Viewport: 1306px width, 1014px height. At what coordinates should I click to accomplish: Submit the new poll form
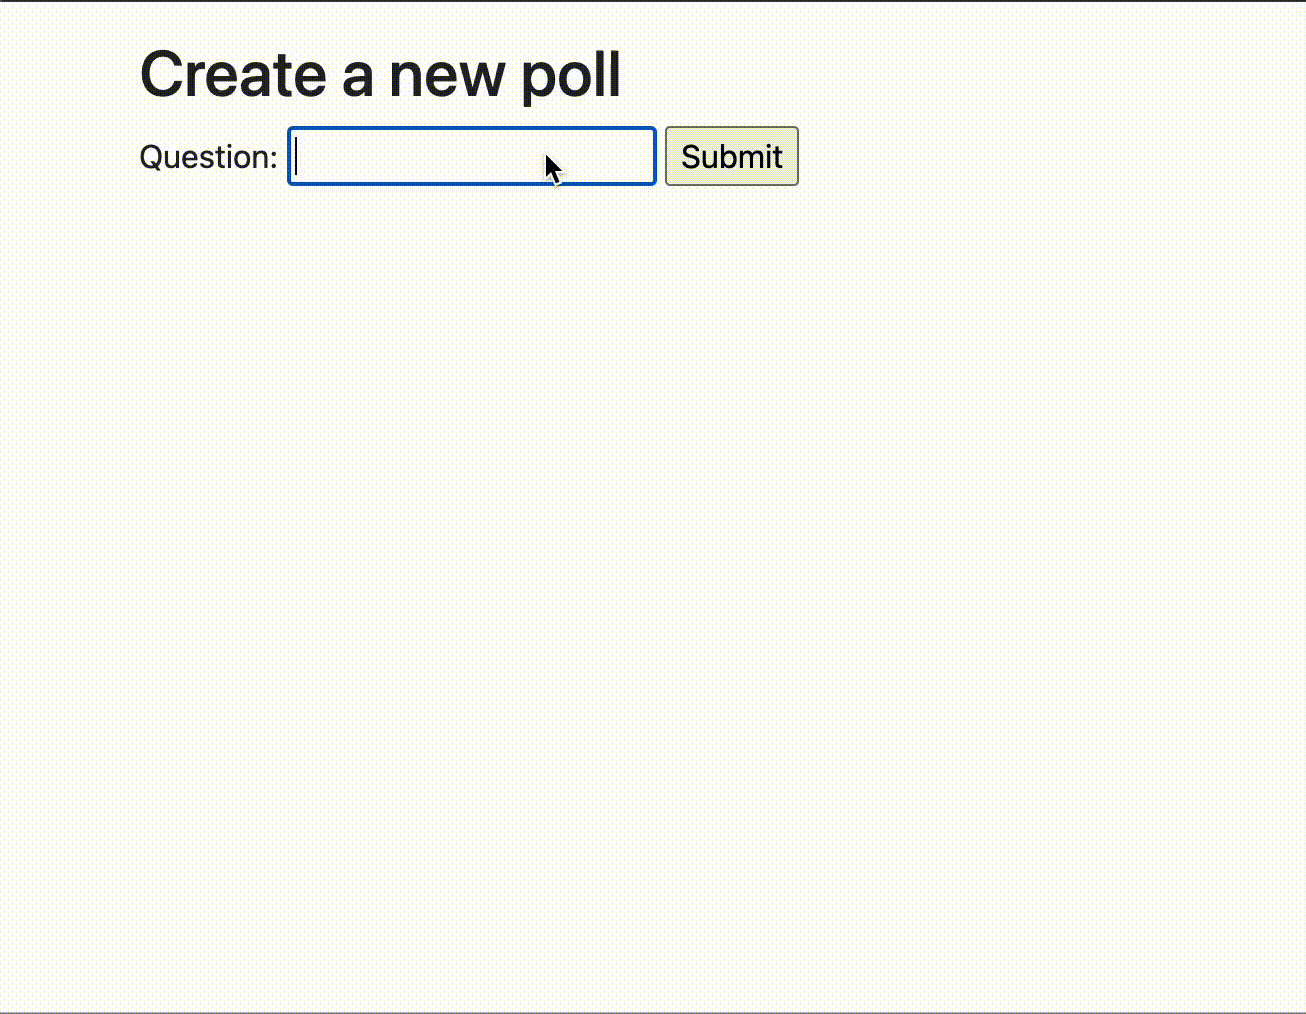coord(731,156)
